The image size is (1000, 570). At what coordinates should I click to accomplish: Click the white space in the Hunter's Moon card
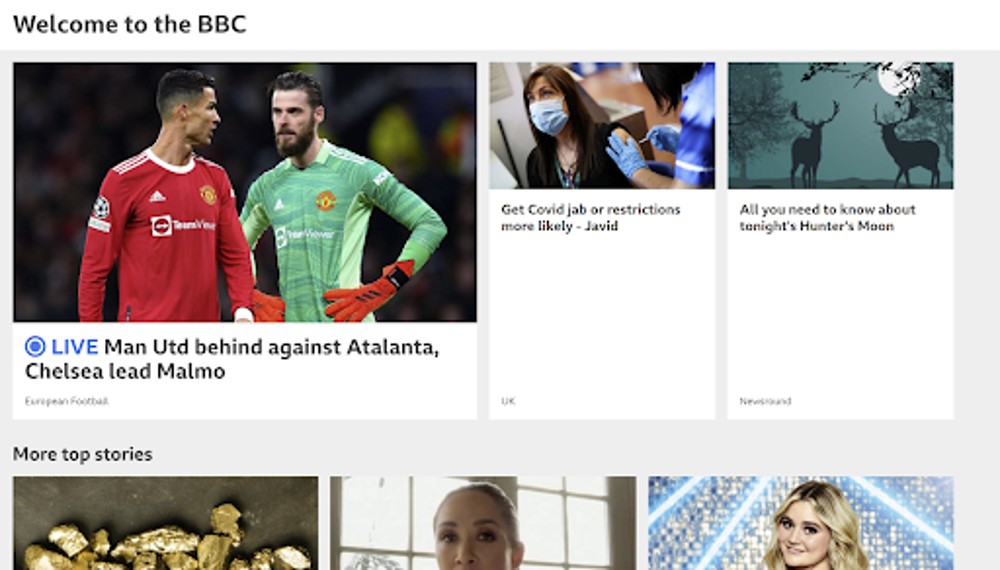(x=841, y=312)
